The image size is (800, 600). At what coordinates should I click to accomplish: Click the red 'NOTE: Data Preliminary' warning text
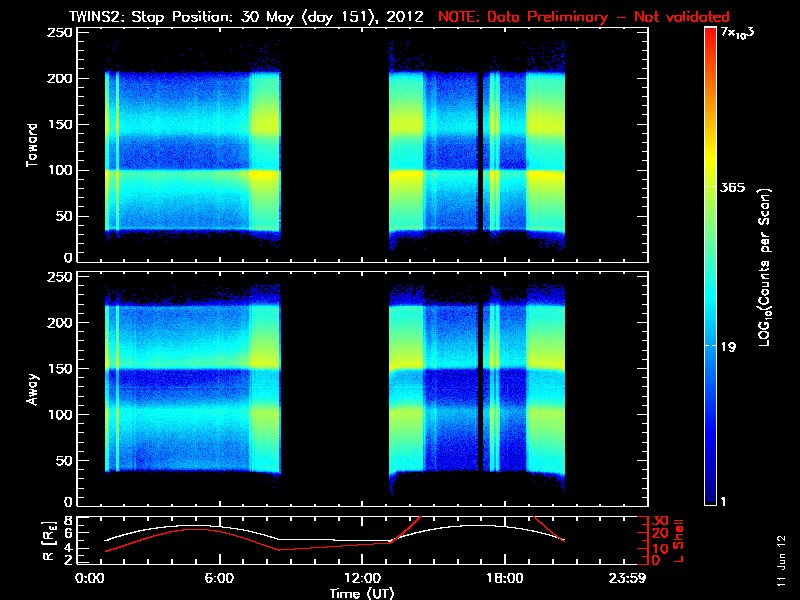[x=523, y=17]
